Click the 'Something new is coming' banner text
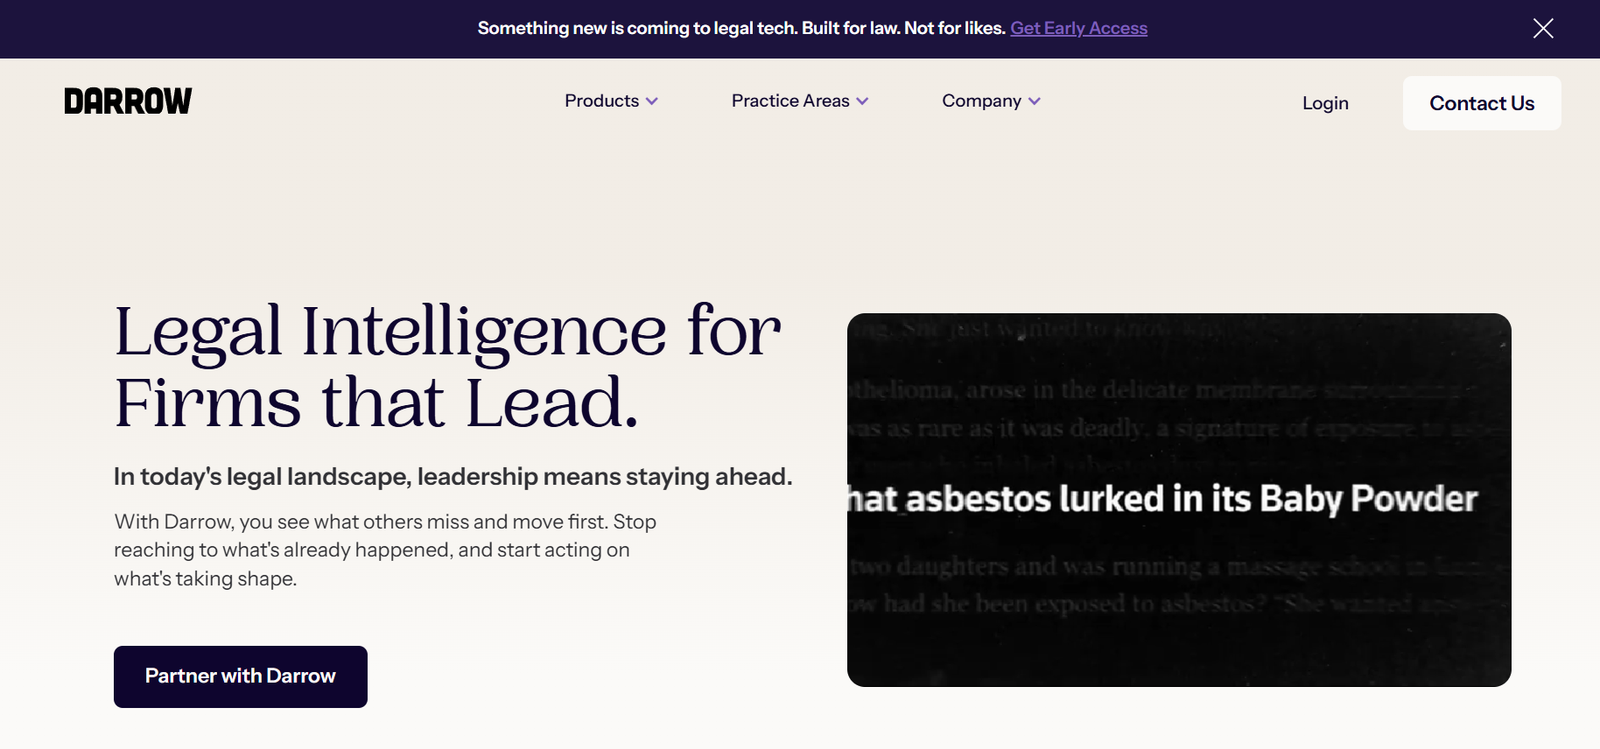Viewport: 1600px width, 749px height. tap(637, 28)
